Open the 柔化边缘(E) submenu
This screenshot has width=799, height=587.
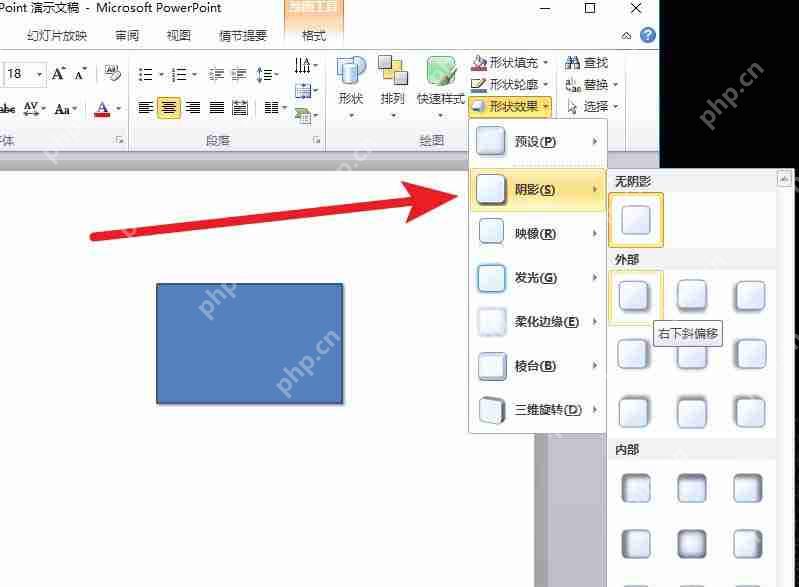coord(538,322)
